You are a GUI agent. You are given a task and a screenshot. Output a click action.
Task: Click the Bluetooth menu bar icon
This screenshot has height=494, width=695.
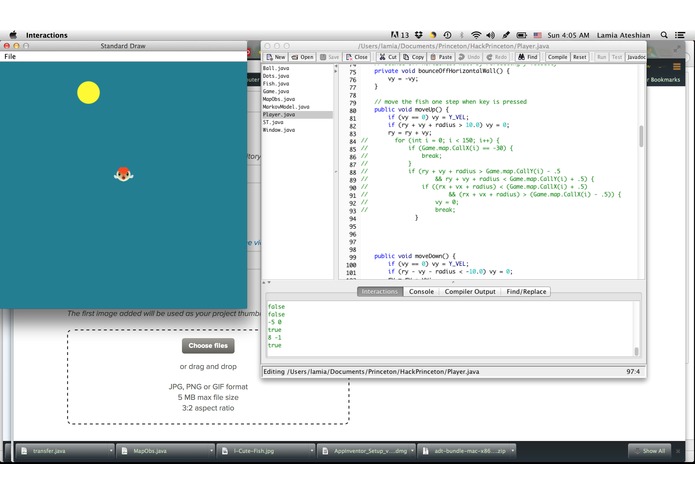pyautogui.click(x=461, y=35)
